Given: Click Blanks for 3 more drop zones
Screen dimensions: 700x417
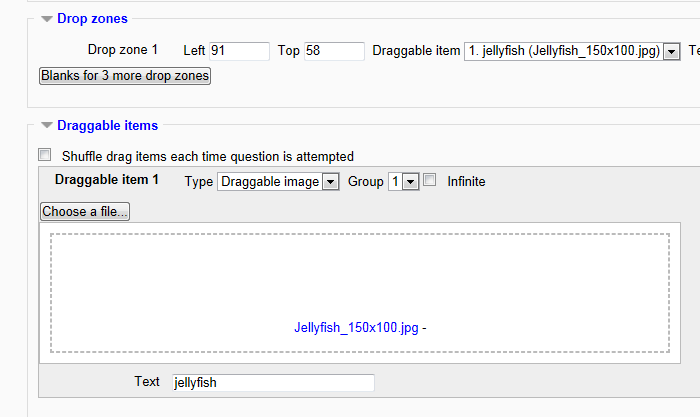Looking at the screenshot, I should click(x=125, y=76).
